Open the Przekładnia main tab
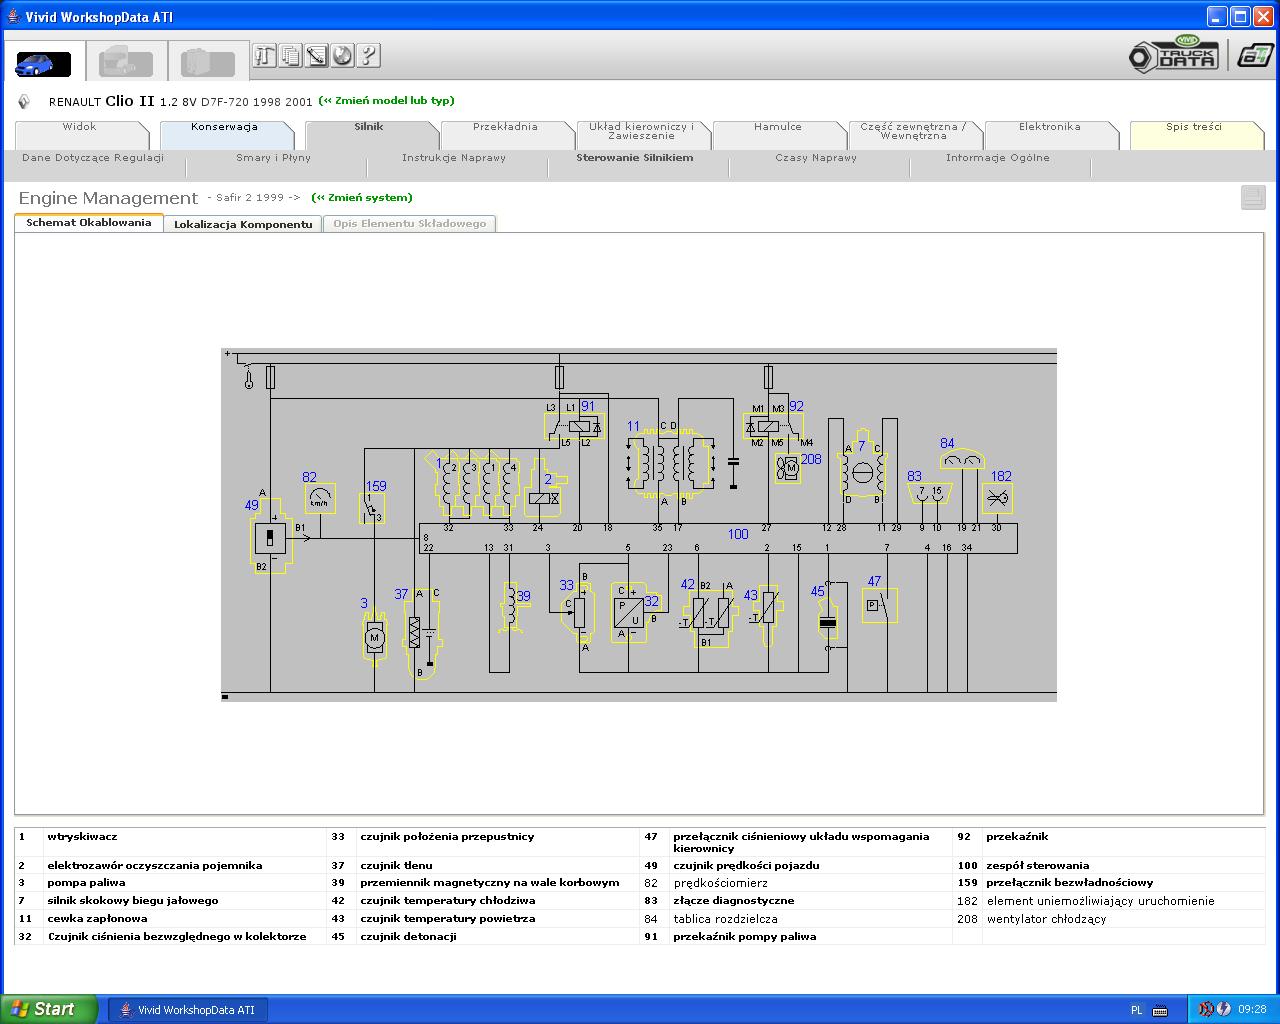 click(x=505, y=127)
